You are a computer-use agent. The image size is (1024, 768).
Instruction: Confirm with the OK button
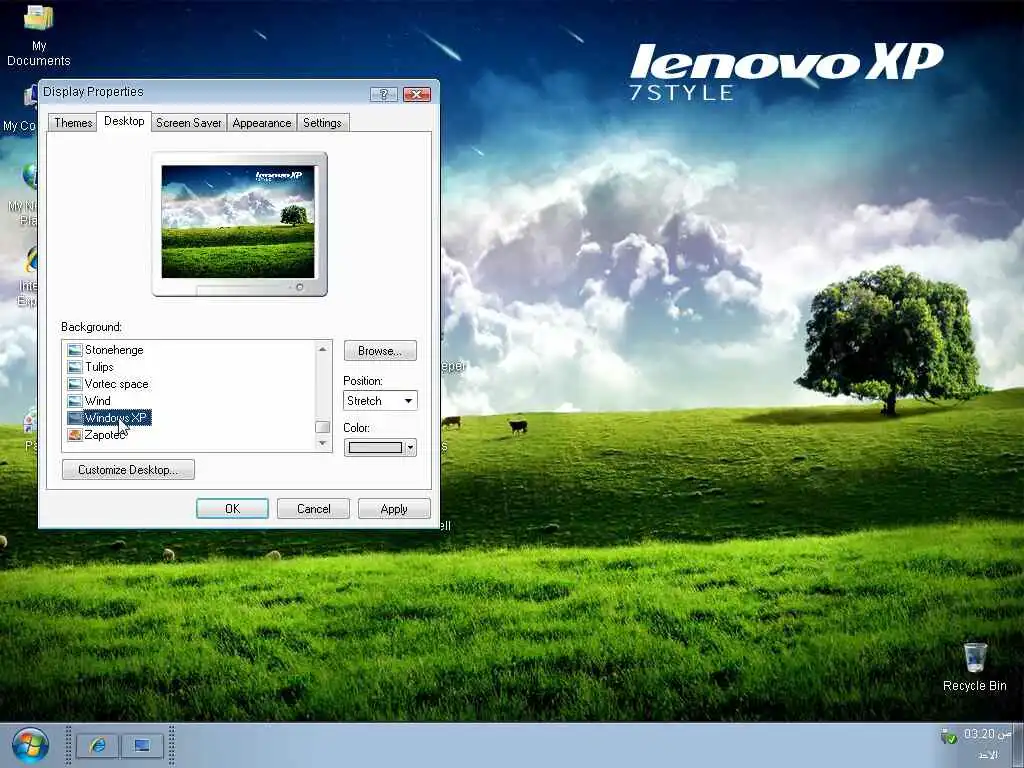(232, 509)
